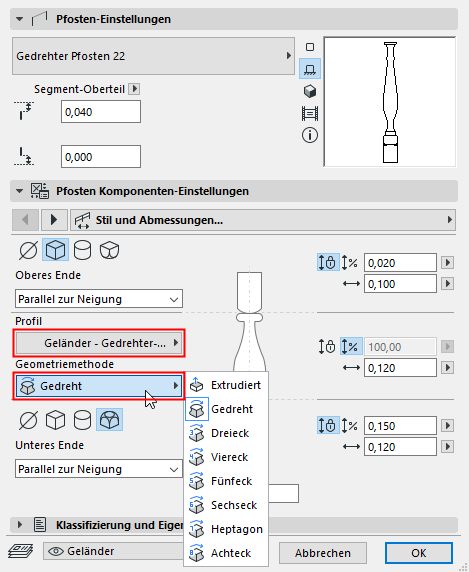The image size is (469, 572).
Task: Select the cylinder shape for upper end
Action: [x=82, y=250]
